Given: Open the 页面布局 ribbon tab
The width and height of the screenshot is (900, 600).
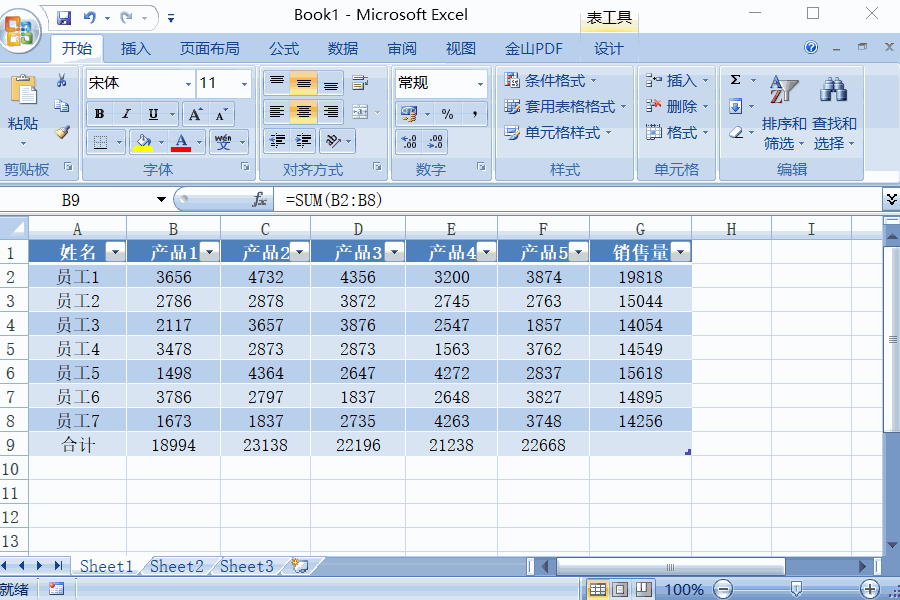Looking at the screenshot, I should (x=210, y=49).
